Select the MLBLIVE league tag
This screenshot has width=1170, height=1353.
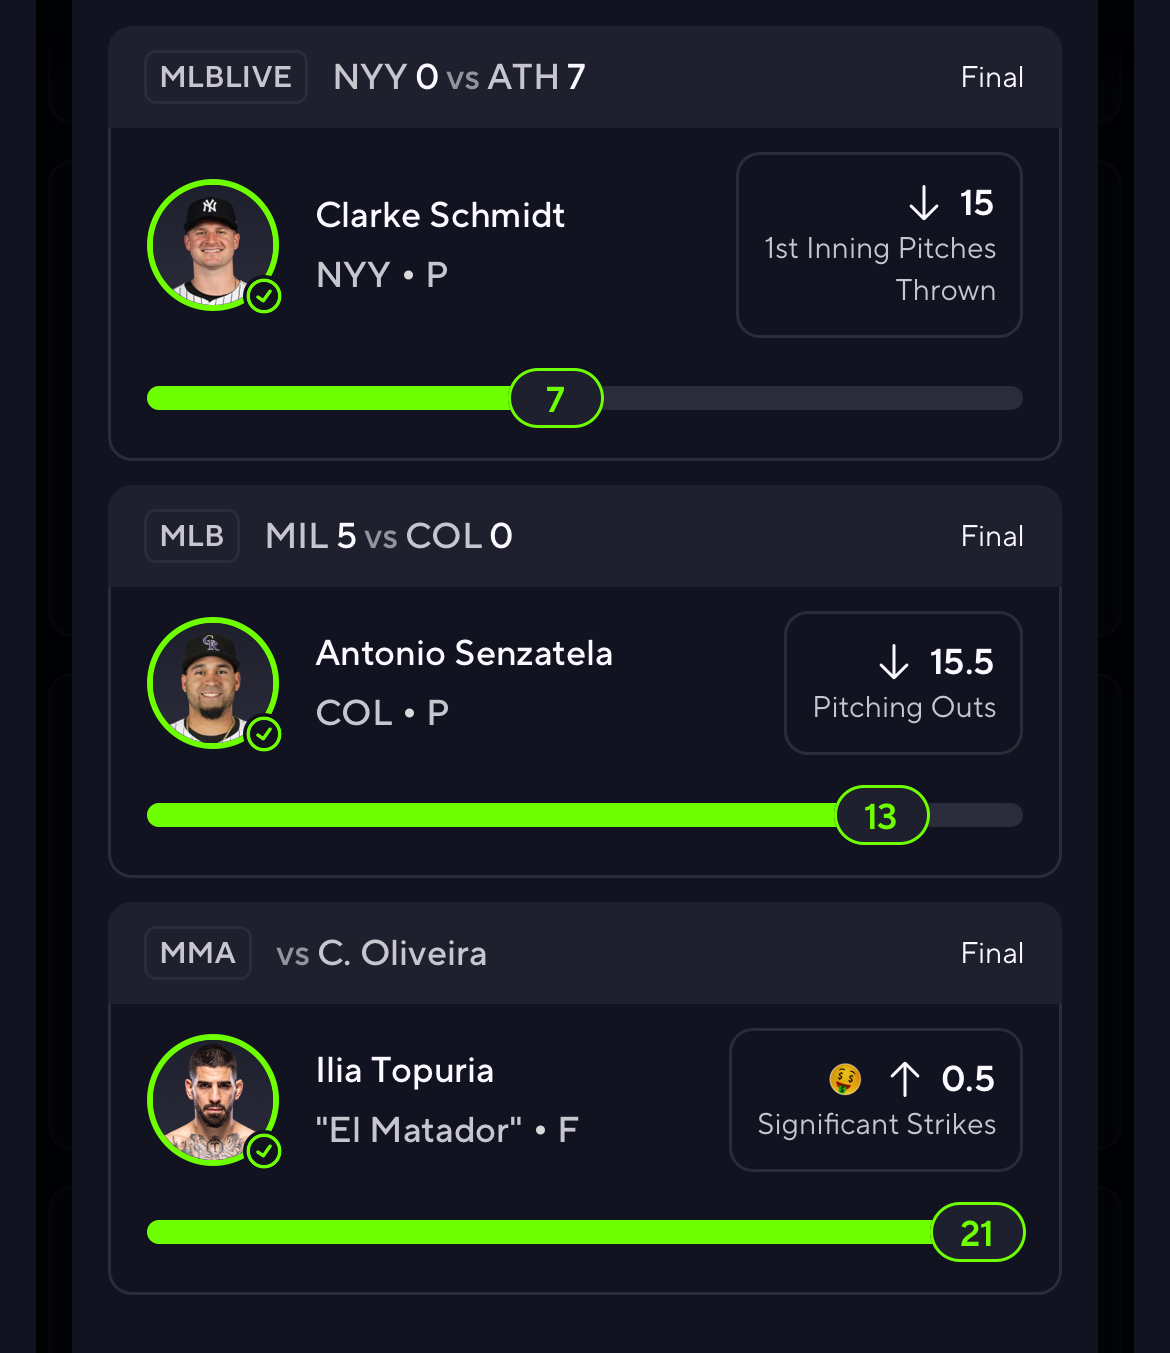226,77
